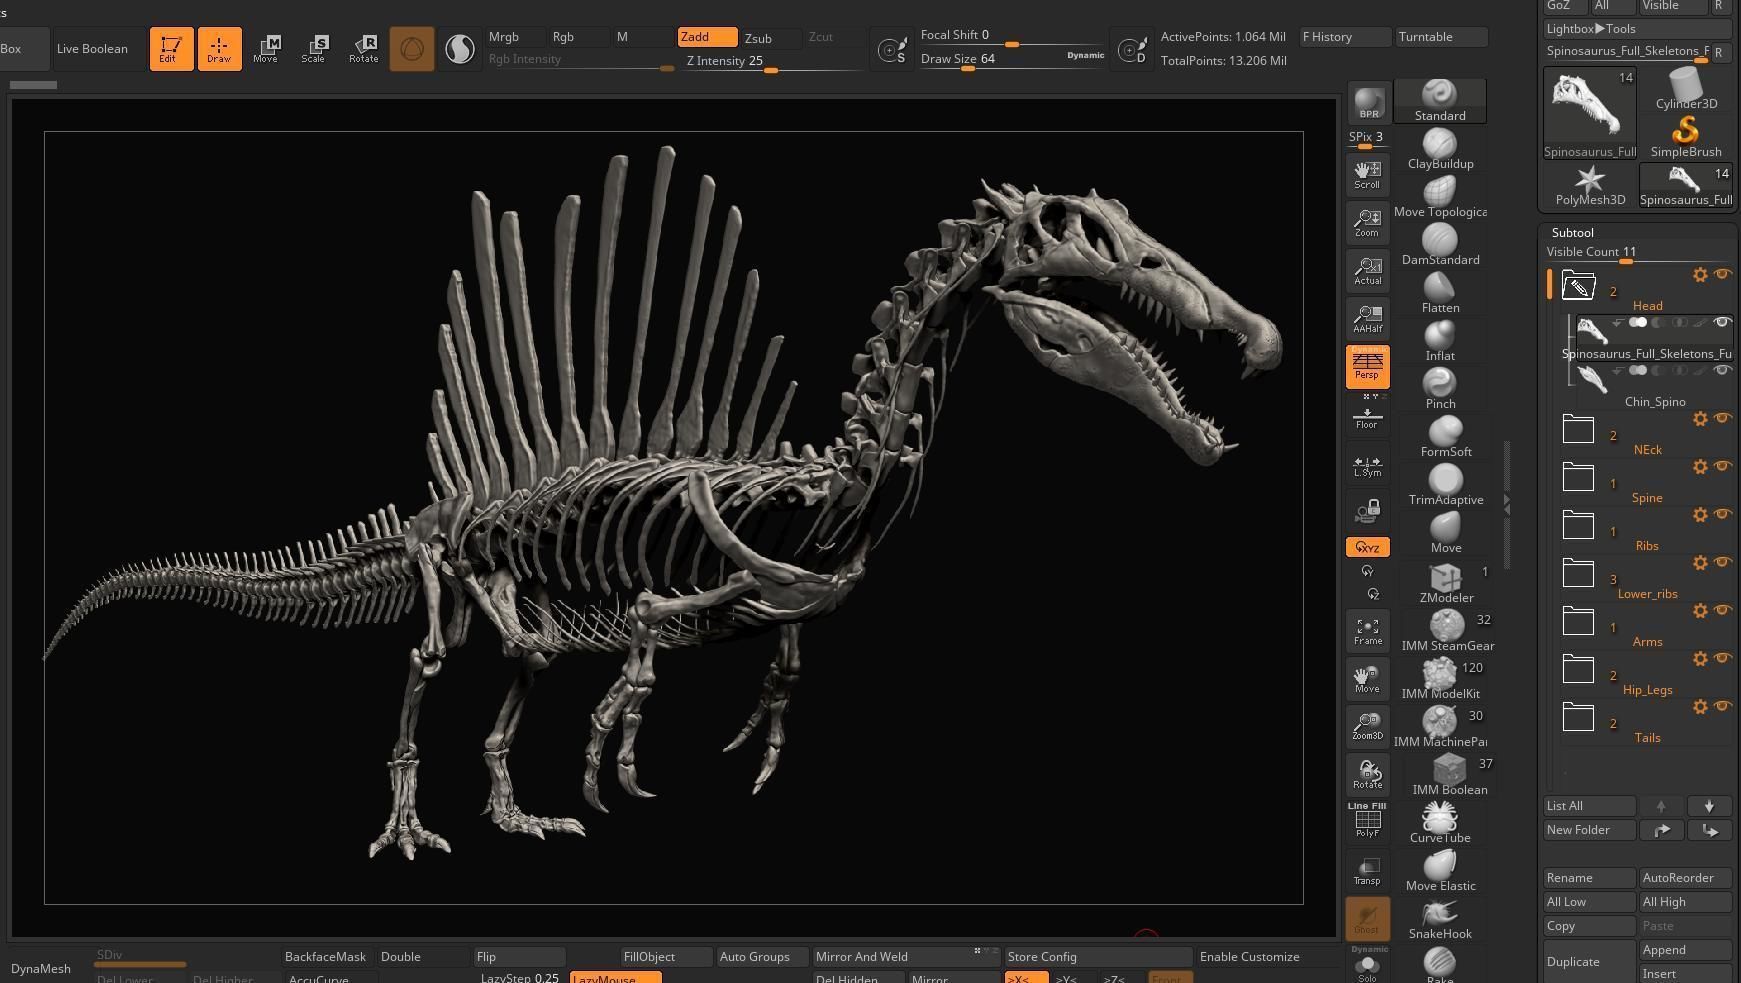Click the Zoom canvas icon
The image size is (1741, 983).
point(1367,222)
